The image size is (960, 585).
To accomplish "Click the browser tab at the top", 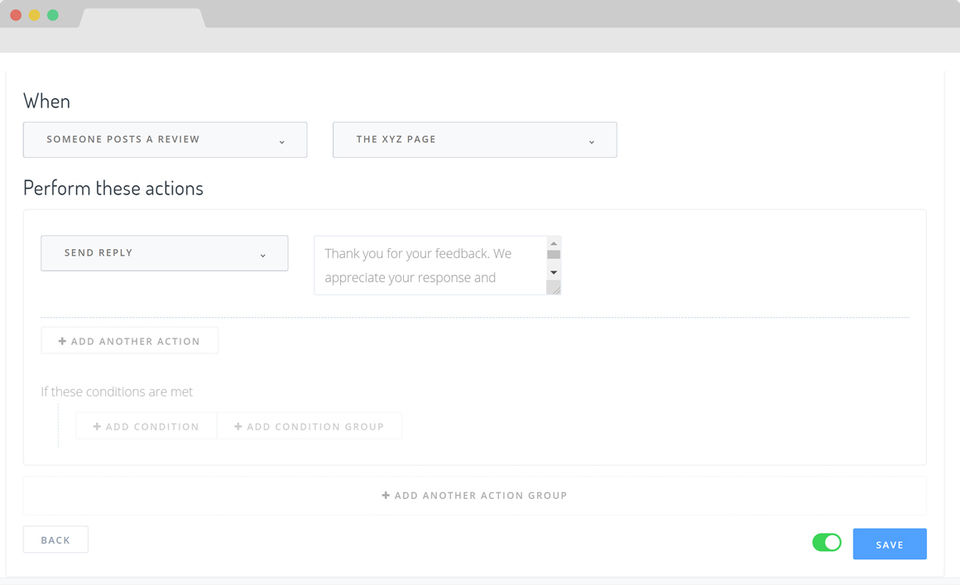I will click(141, 18).
